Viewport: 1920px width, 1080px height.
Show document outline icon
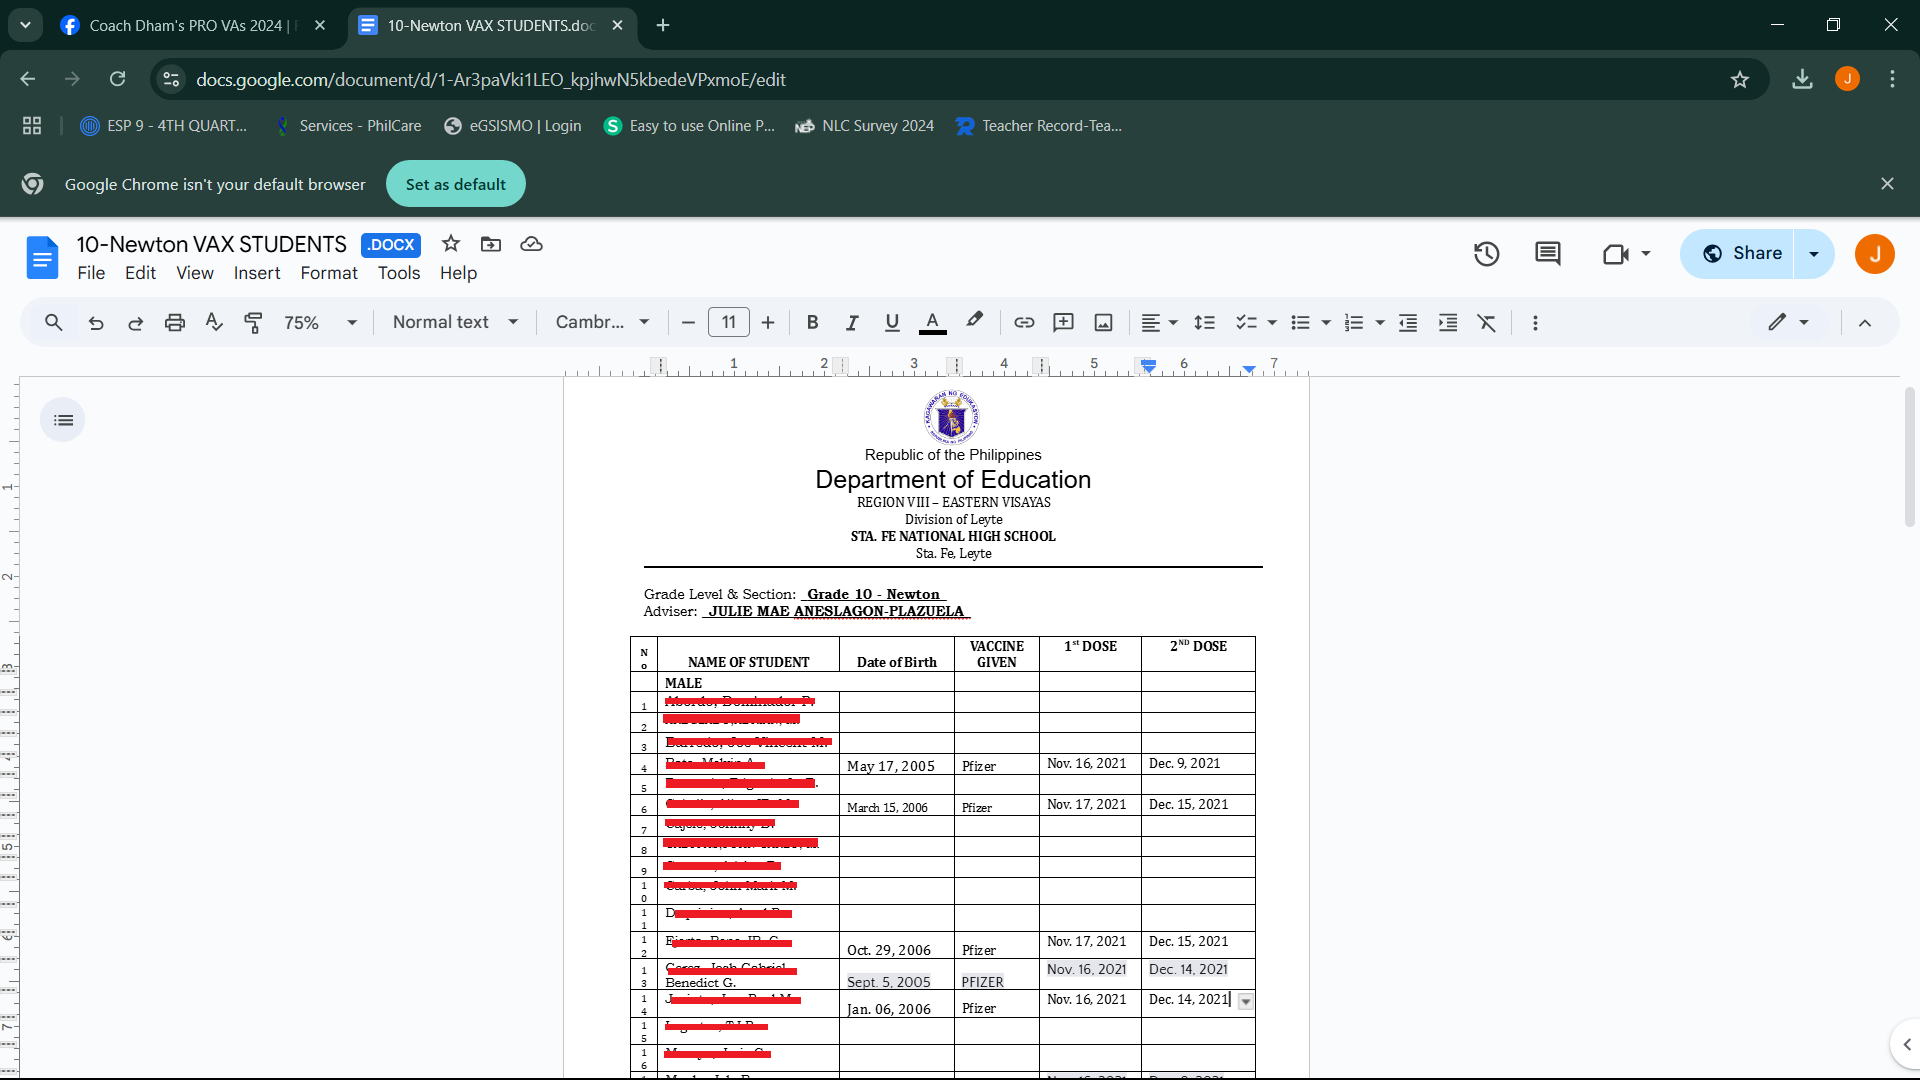click(x=63, y=420)
